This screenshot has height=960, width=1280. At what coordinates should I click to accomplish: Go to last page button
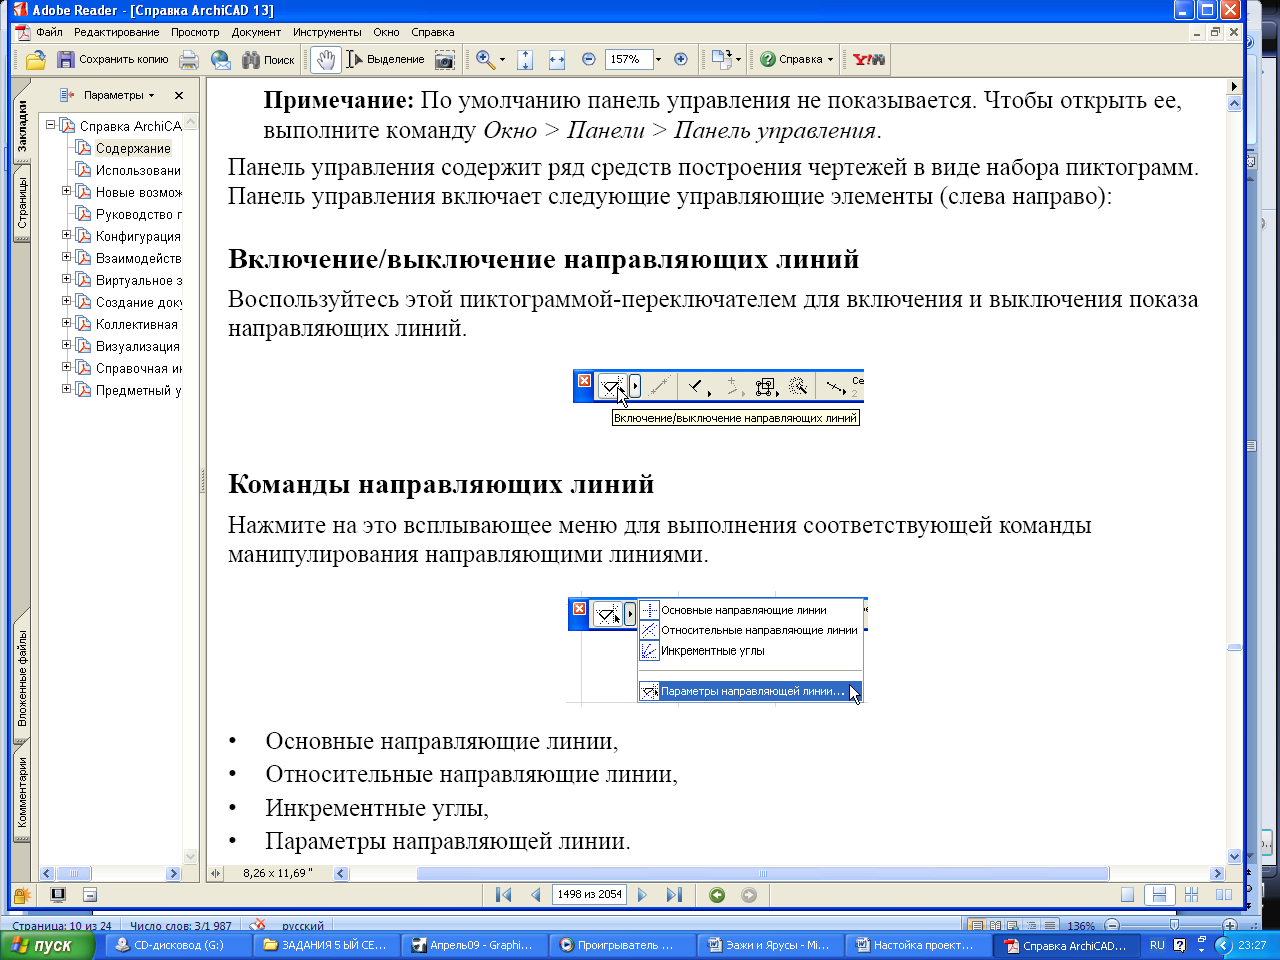tap(674, 895)
